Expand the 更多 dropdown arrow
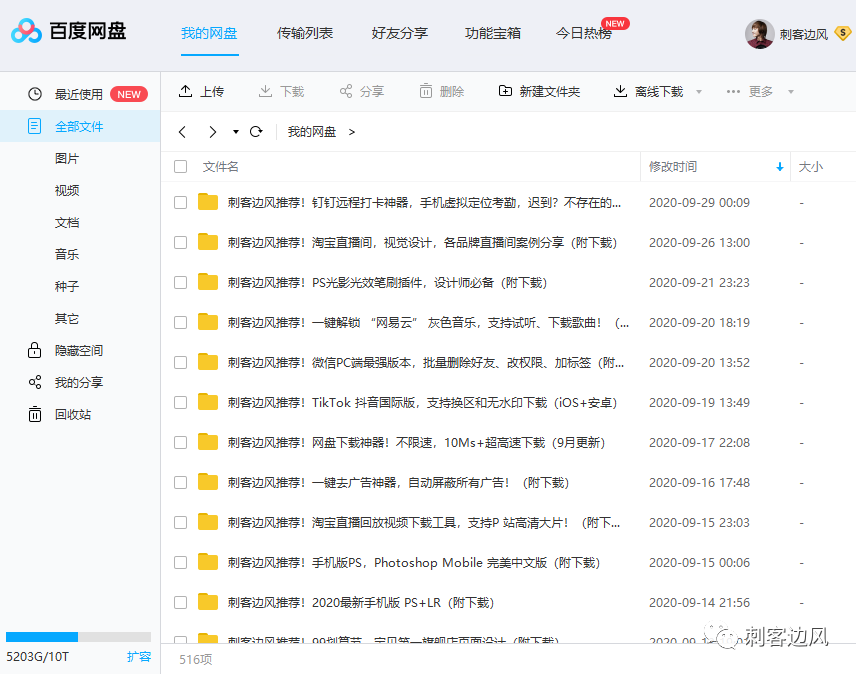This screenshot has height=674, width=856. pyautogui.click(x=790, y=92)
